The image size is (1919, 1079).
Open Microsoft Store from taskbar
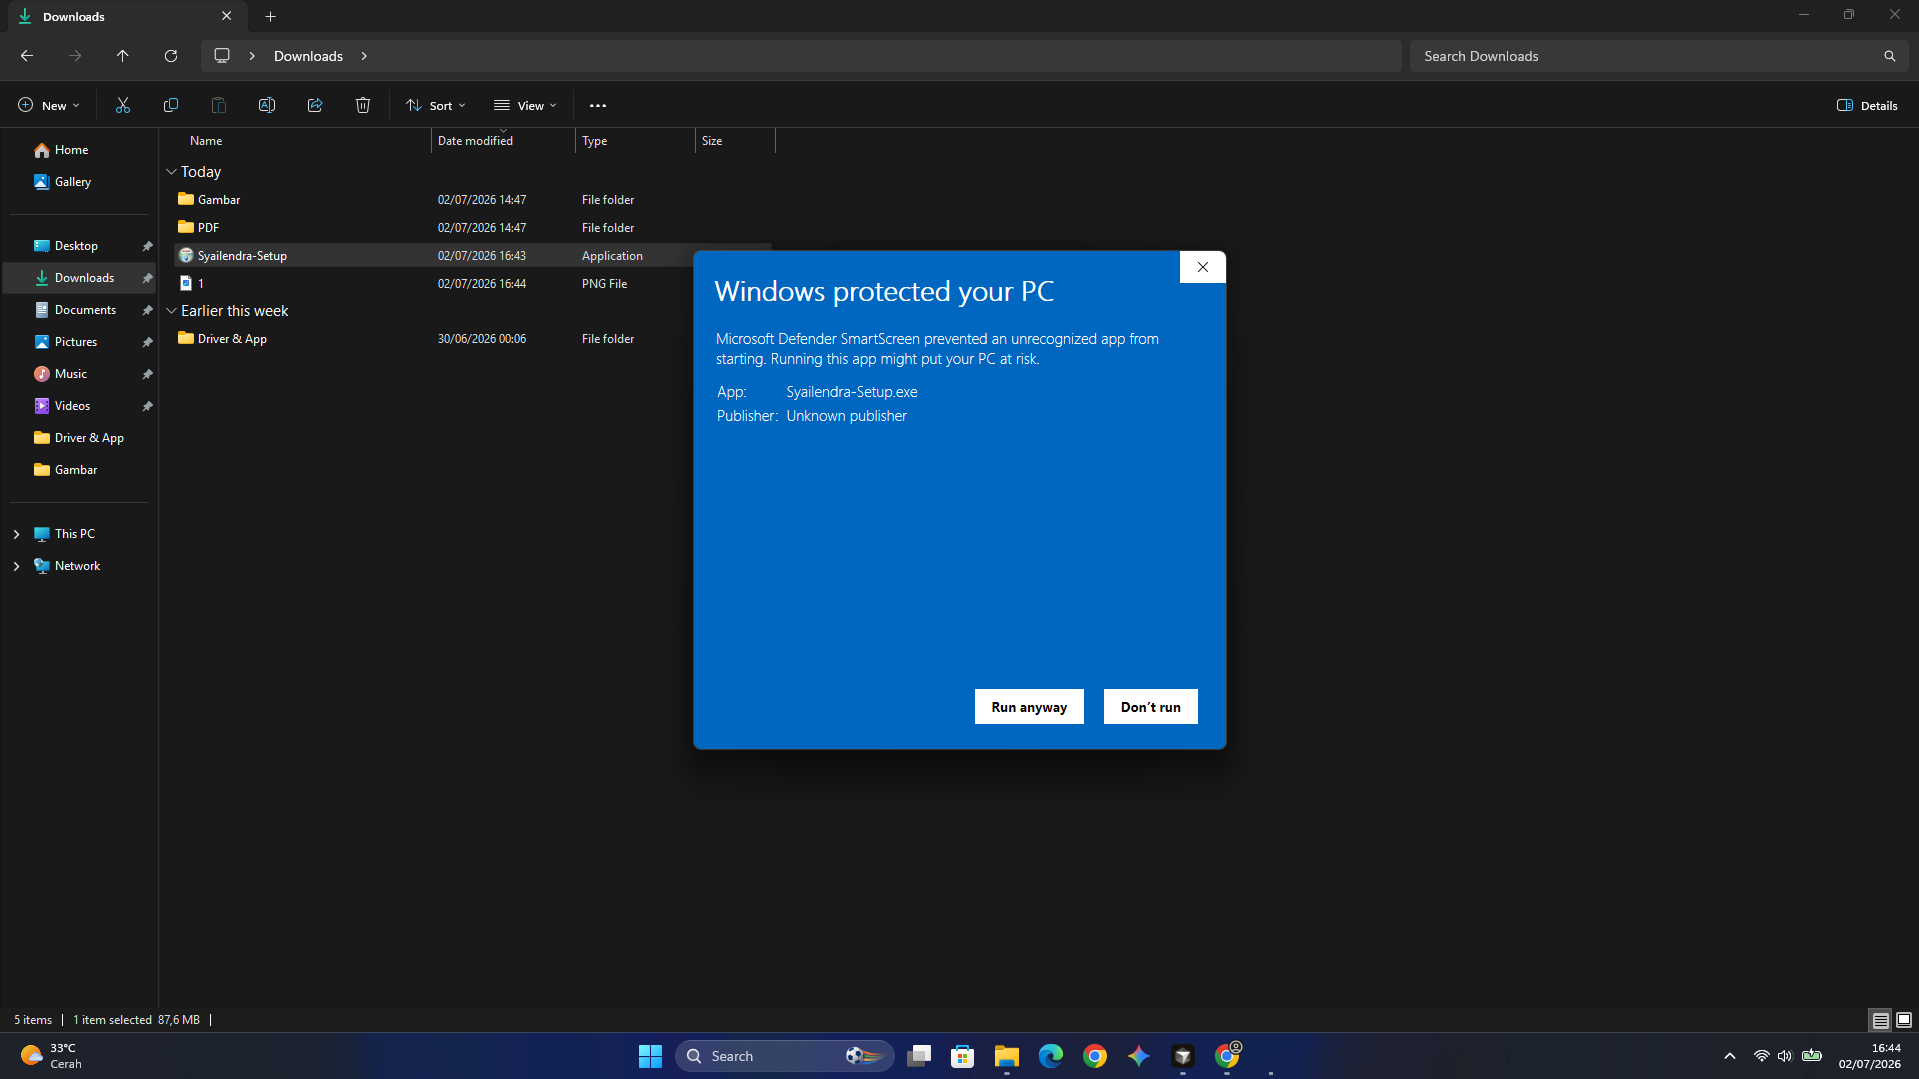[963, 1056]
